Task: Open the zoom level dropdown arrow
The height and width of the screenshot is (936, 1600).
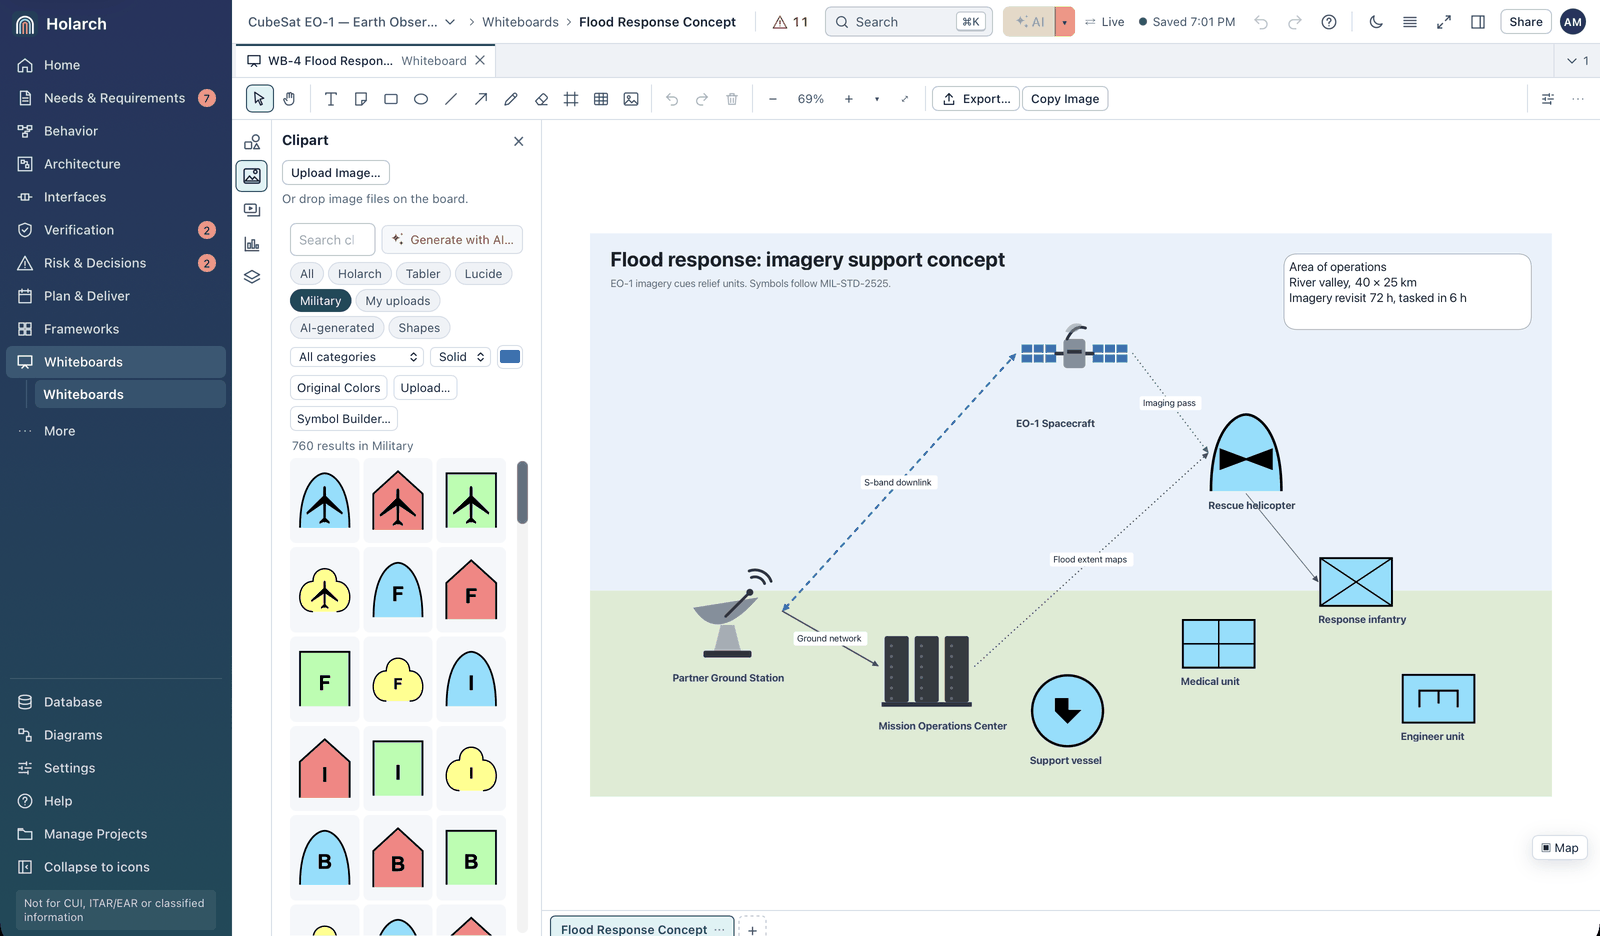Action: (x=877, y=99)
